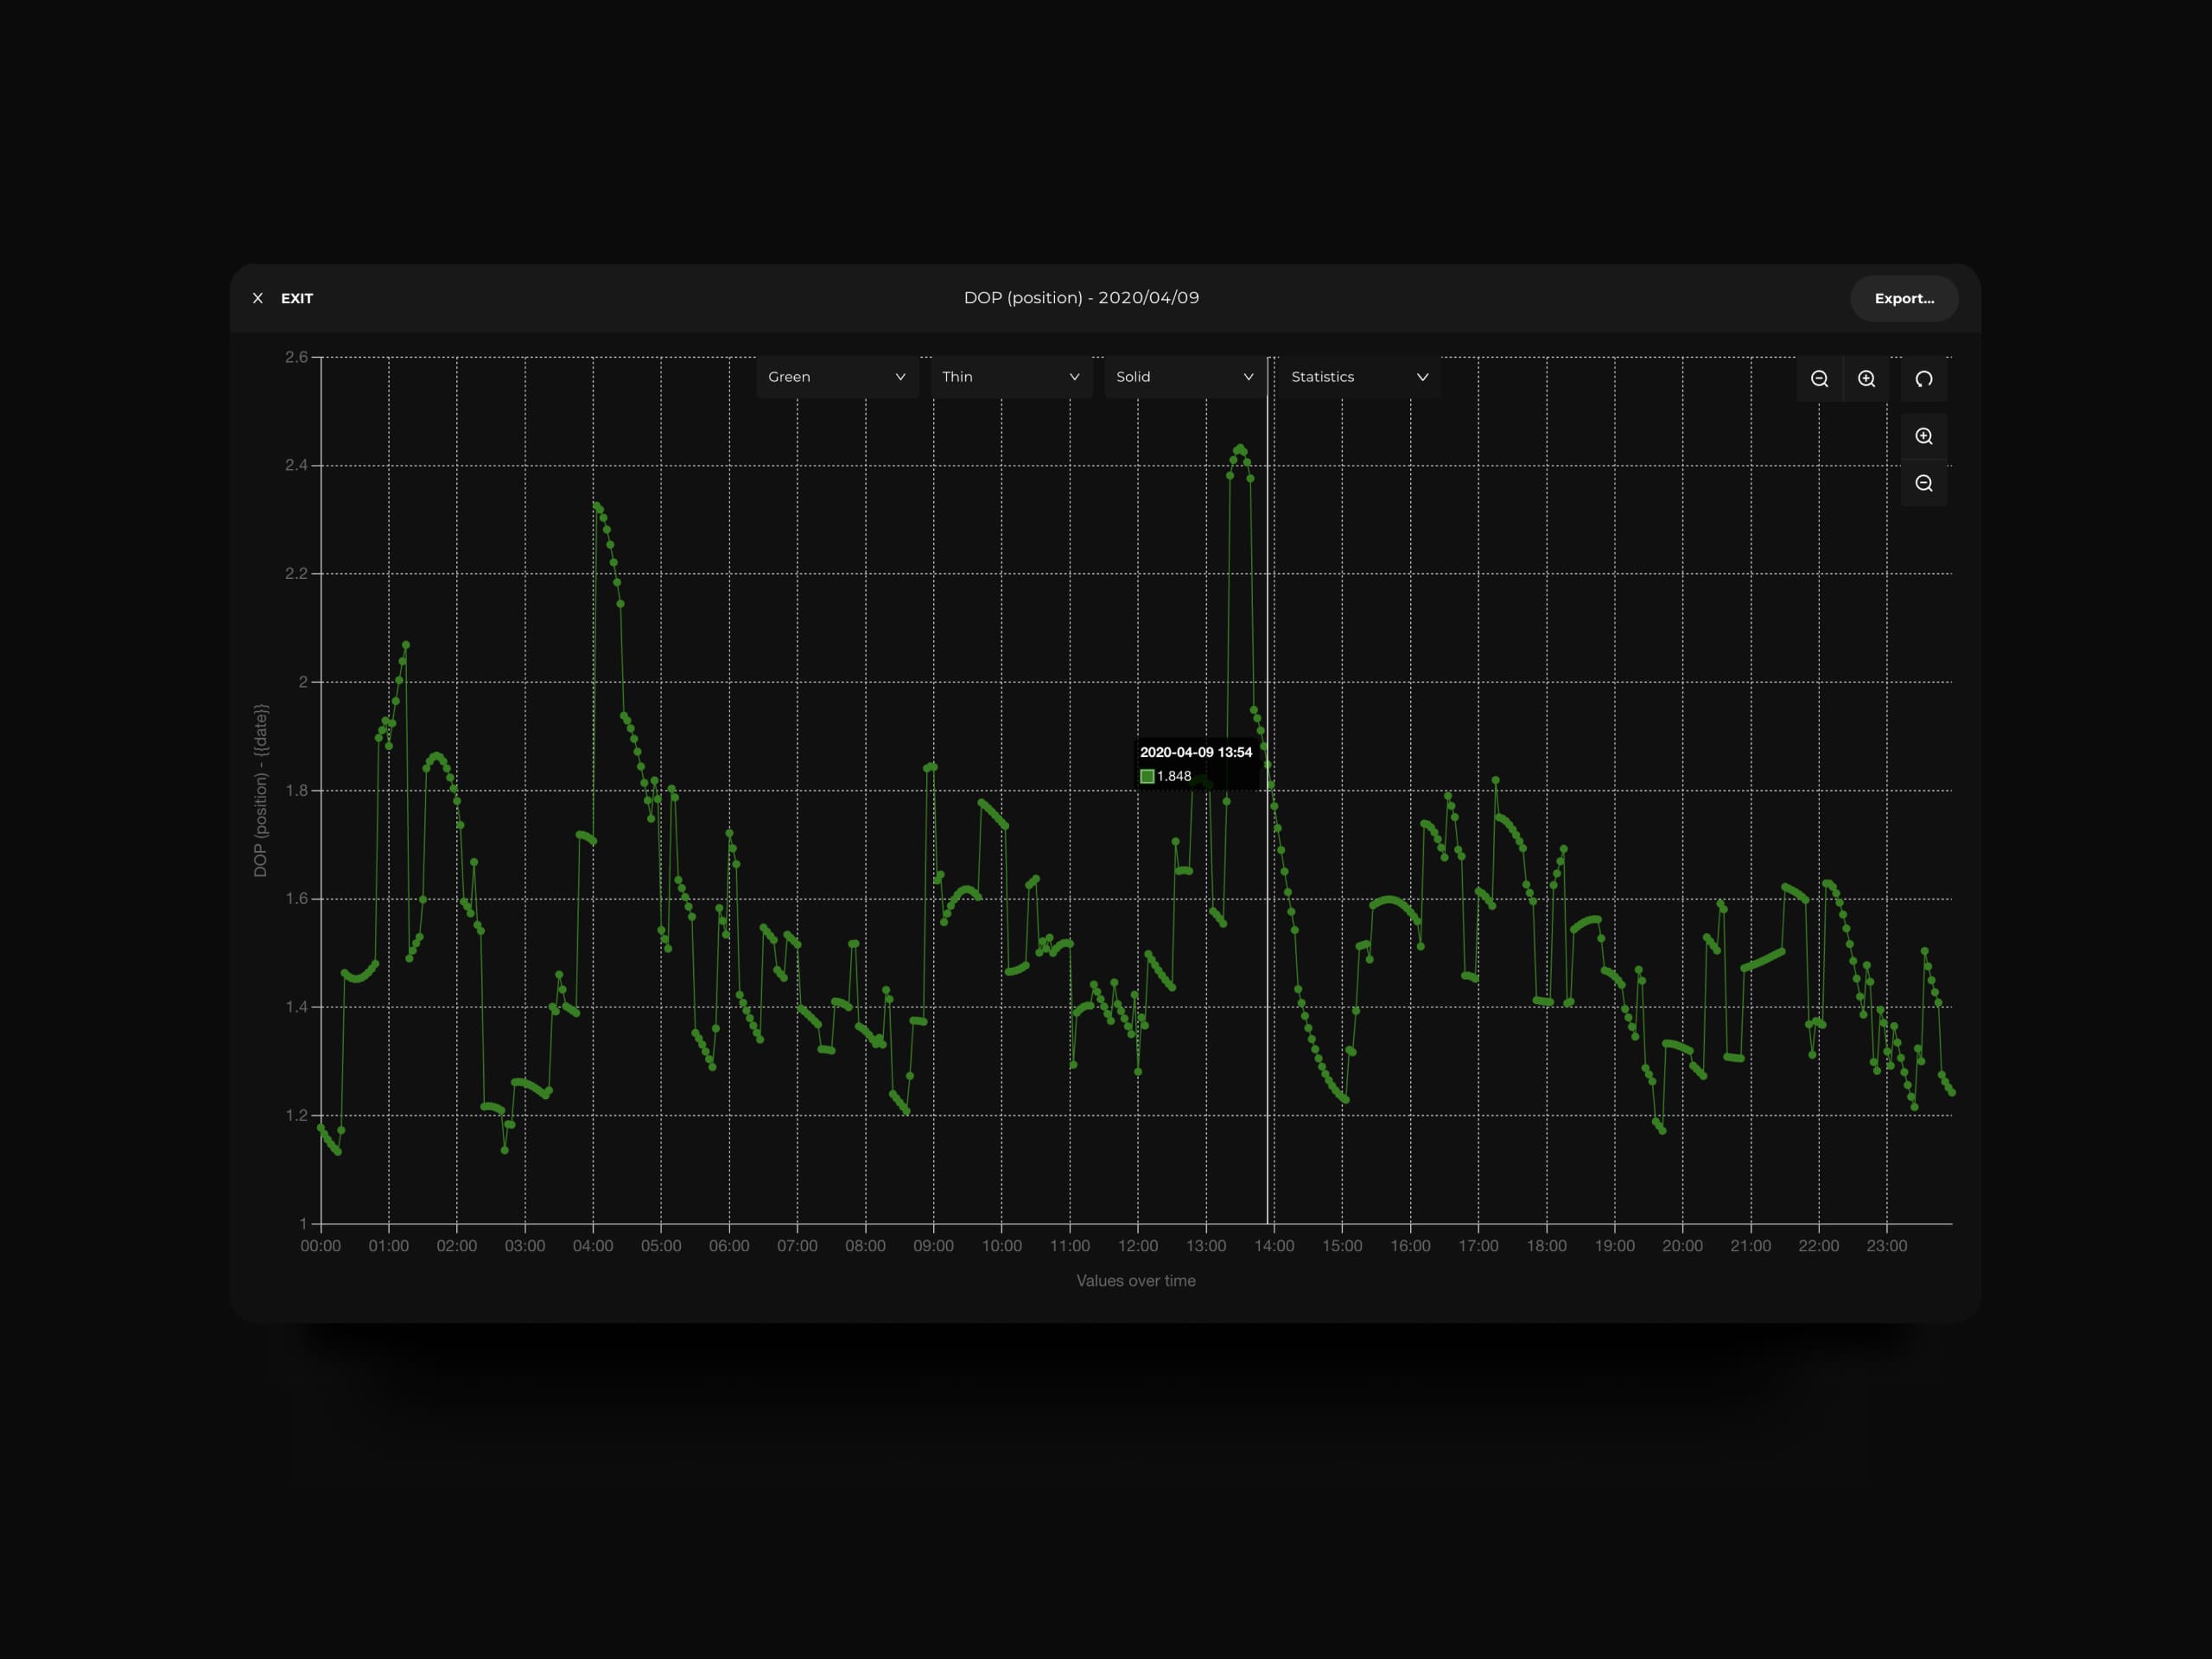Click the DOP (position) - 2020/04/09 title
The width and height of the screenshot is (2212, 1659).
(1081, 298)
